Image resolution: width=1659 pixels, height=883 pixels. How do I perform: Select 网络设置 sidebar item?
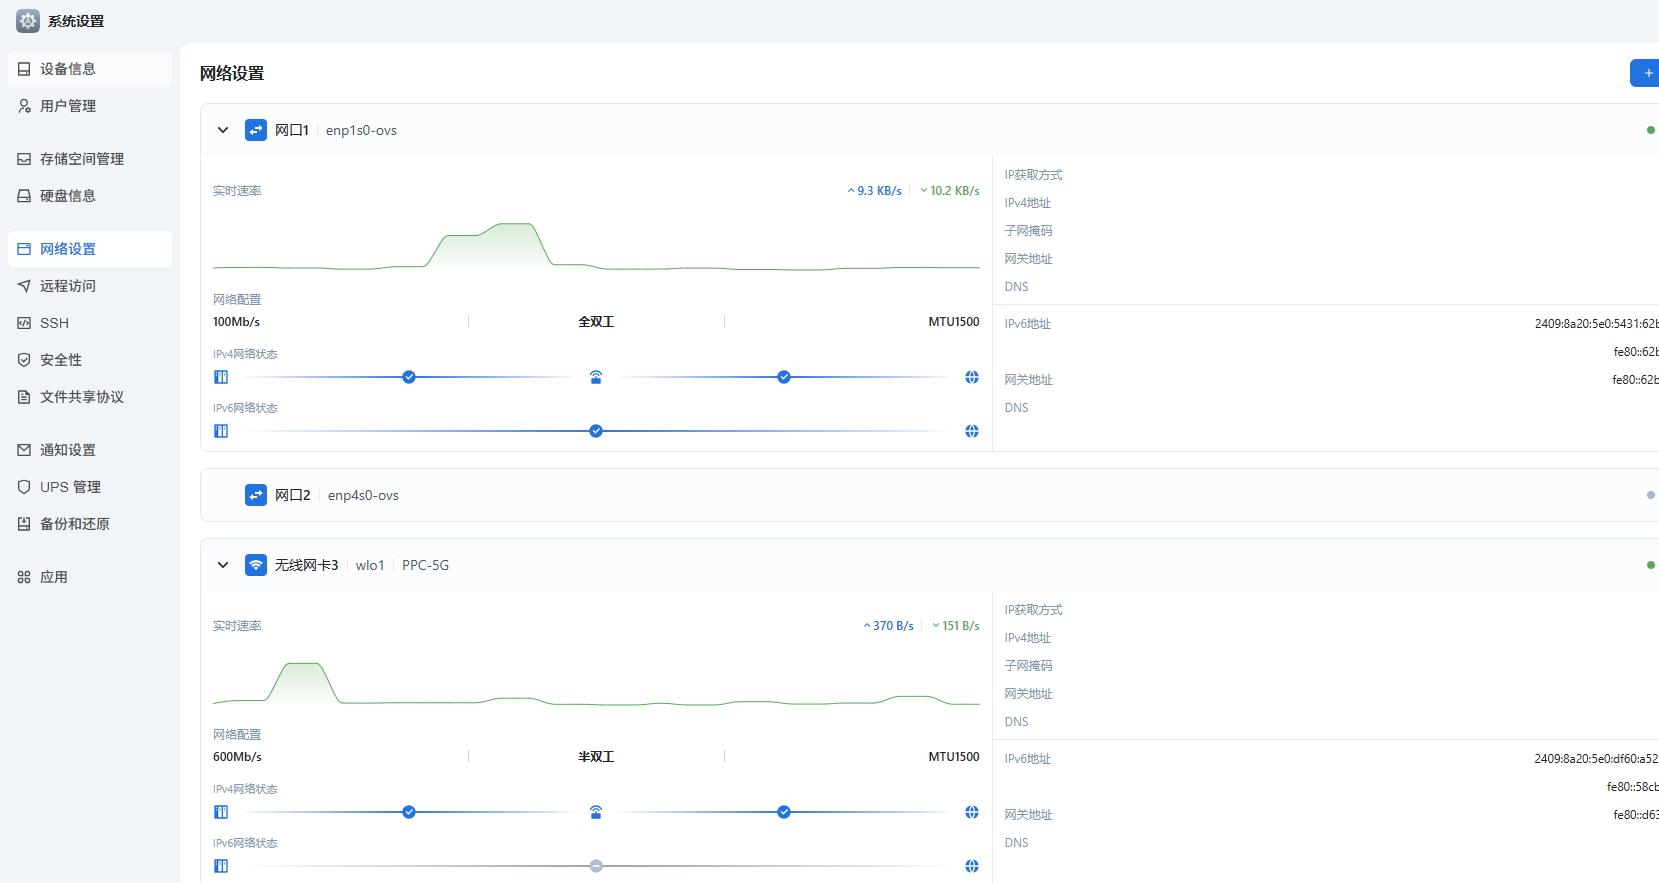point(90,249)
